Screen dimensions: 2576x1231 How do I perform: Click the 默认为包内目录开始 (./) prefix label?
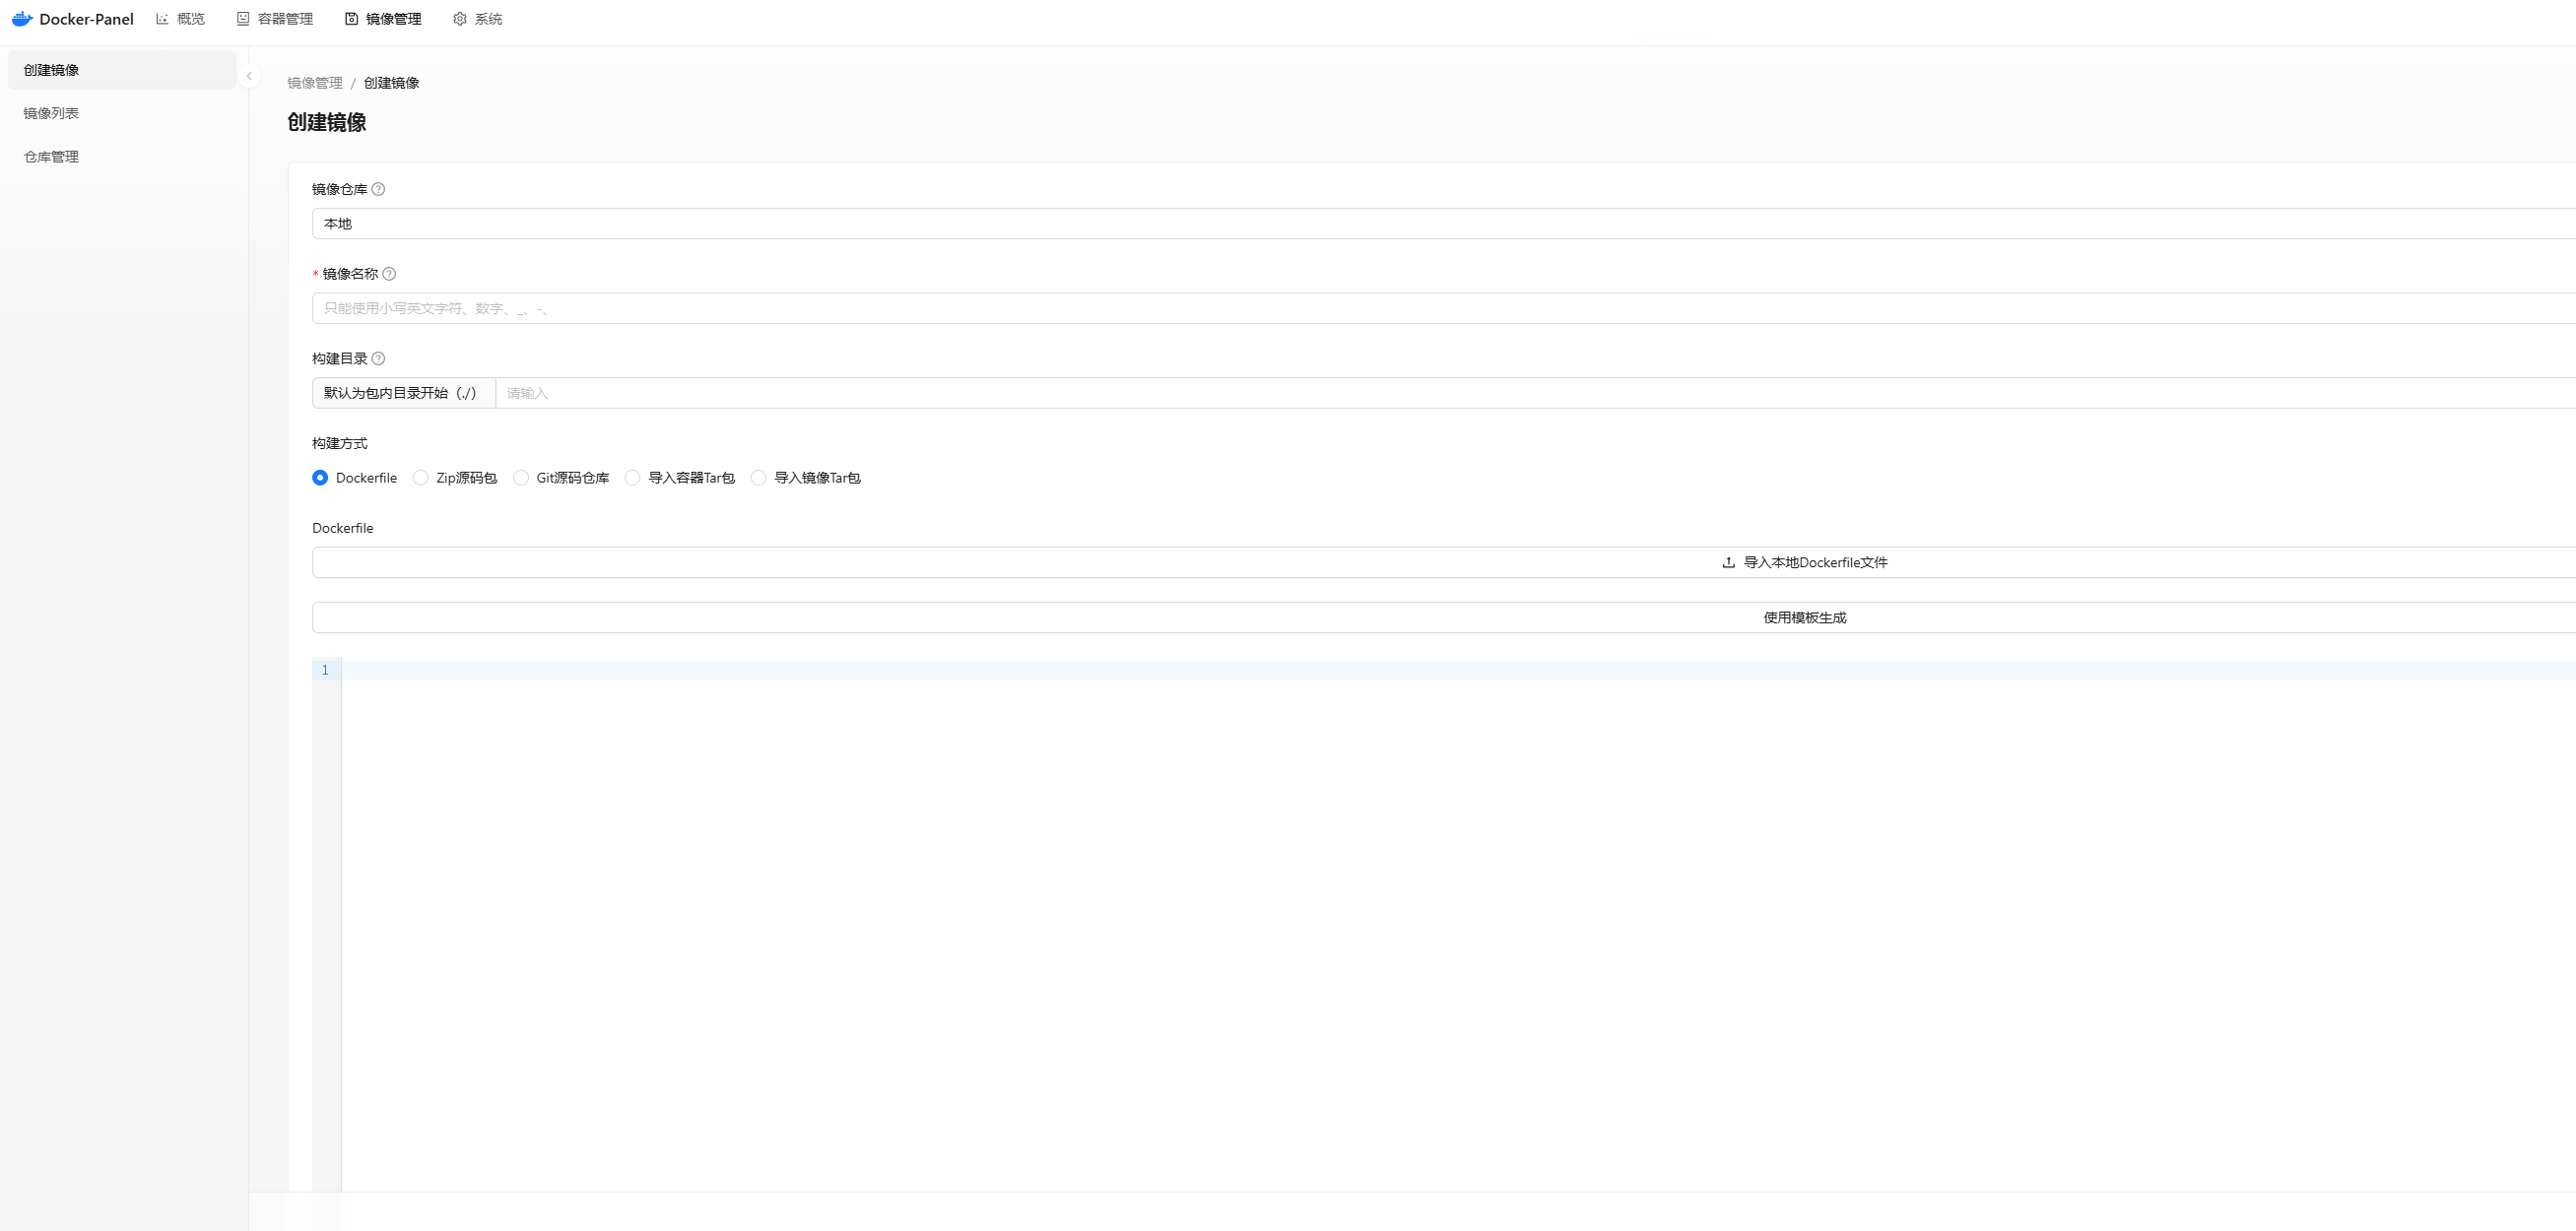[403, 393]
